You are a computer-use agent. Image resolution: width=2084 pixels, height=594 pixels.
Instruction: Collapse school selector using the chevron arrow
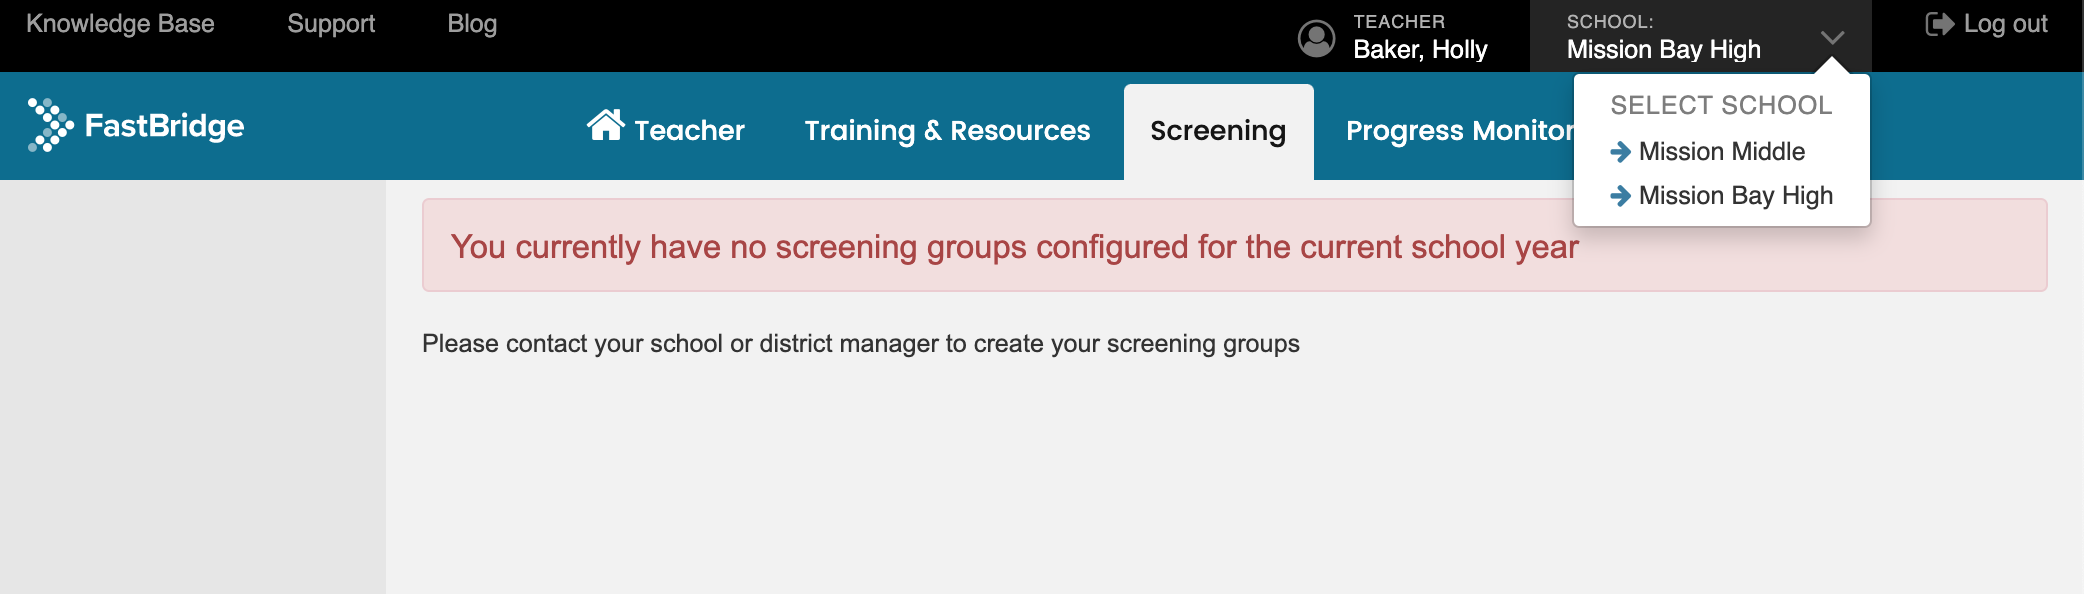[1832, 37]
